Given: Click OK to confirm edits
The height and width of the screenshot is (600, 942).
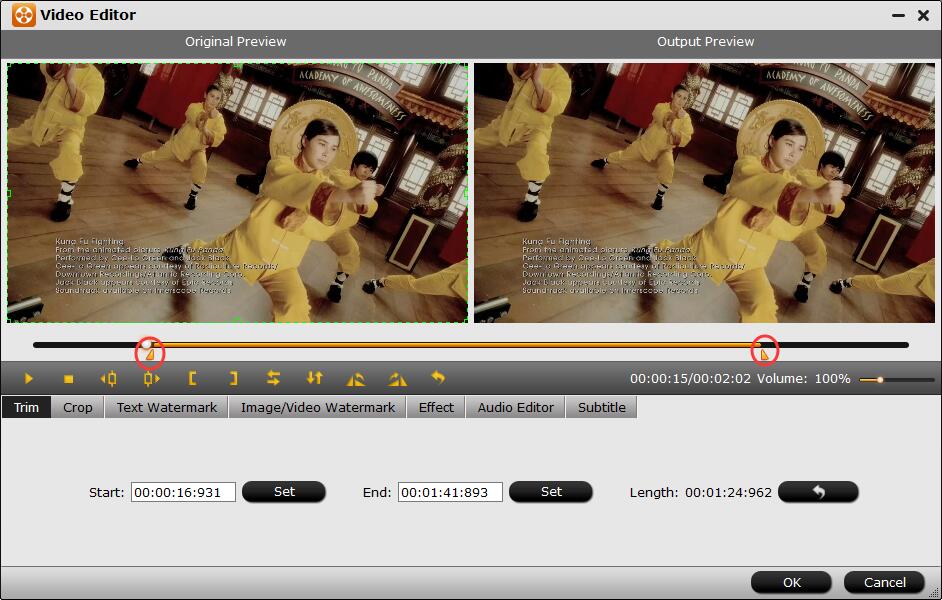Looking at the screenshot, I should click(791, 582).
